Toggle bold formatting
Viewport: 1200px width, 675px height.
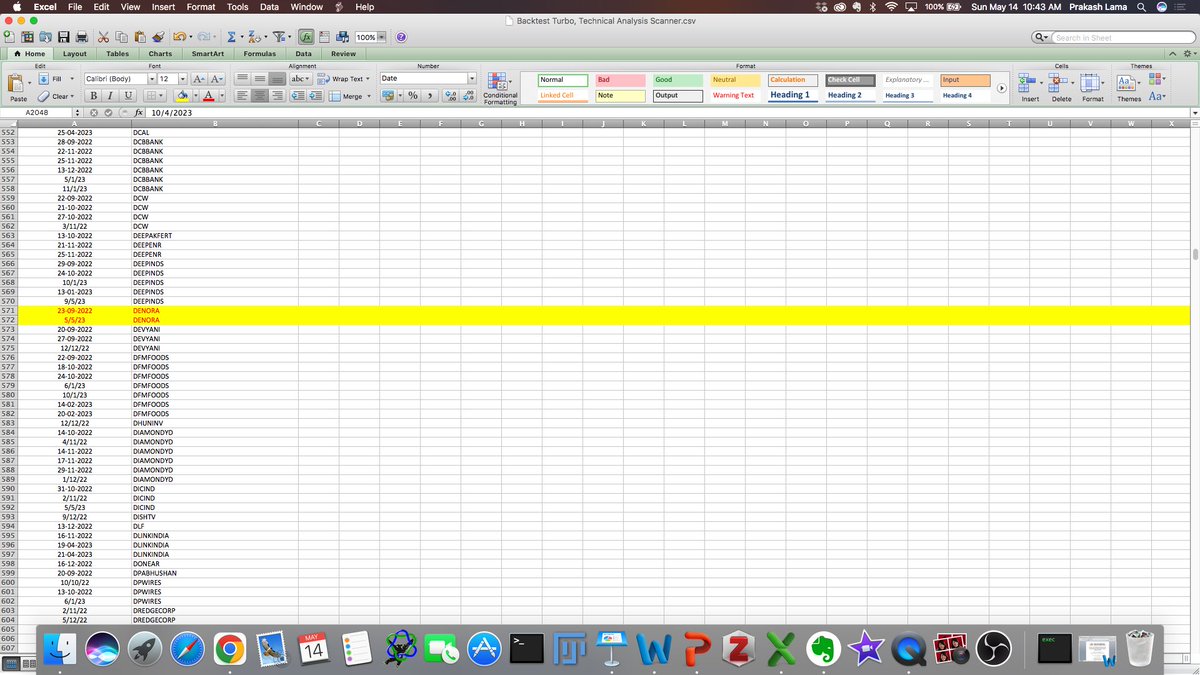coord(93,96)
